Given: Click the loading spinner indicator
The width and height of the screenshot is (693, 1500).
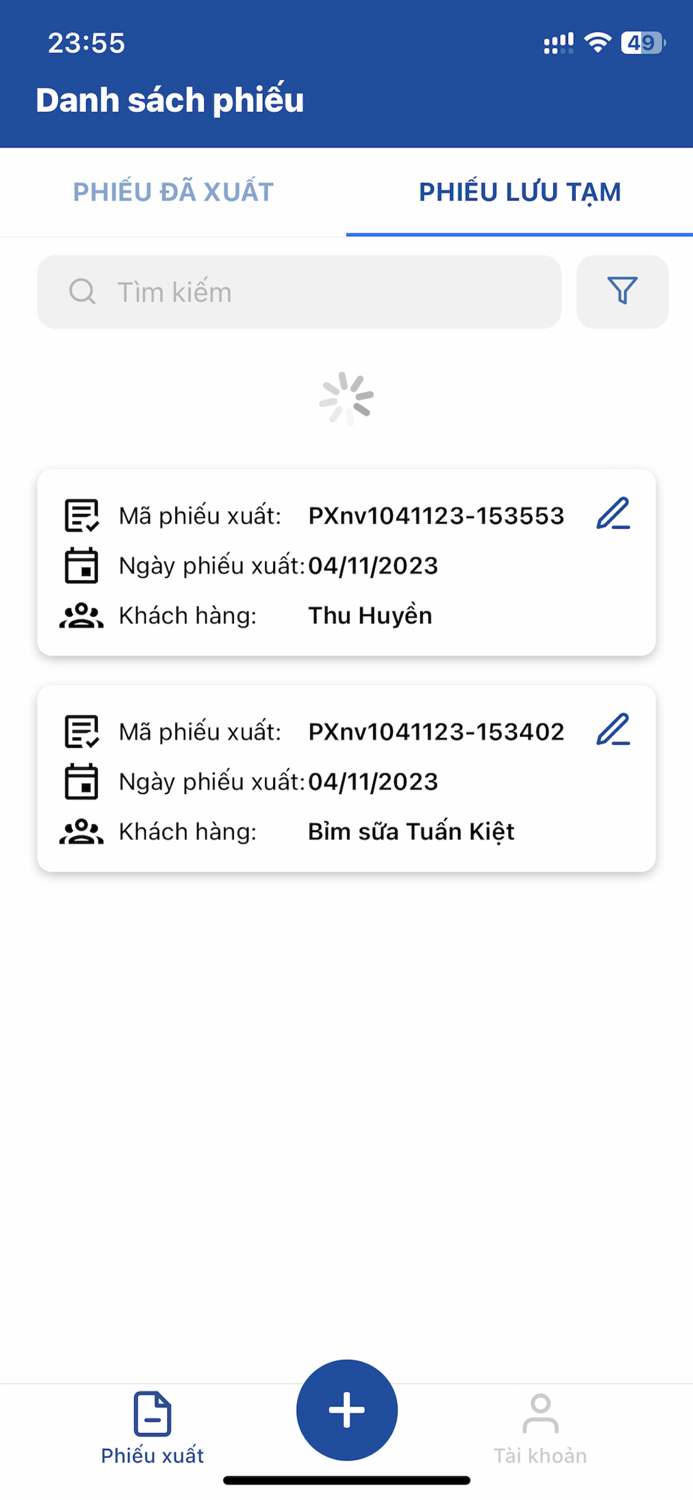Looking at the screenshot, I should pyautogui.click(x=346, y=397).
